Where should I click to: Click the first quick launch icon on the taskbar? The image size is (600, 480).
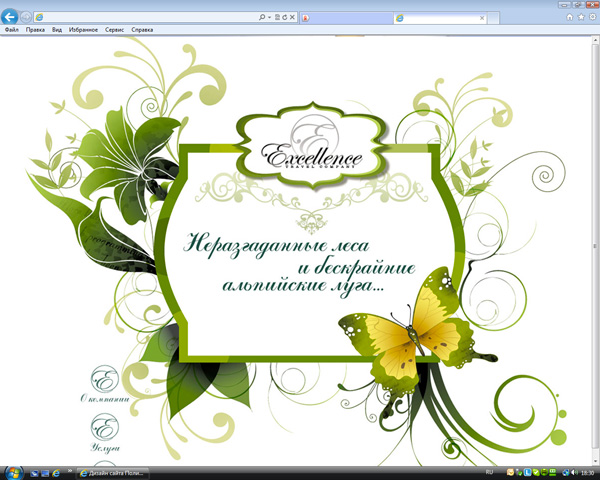coord(34,473)
